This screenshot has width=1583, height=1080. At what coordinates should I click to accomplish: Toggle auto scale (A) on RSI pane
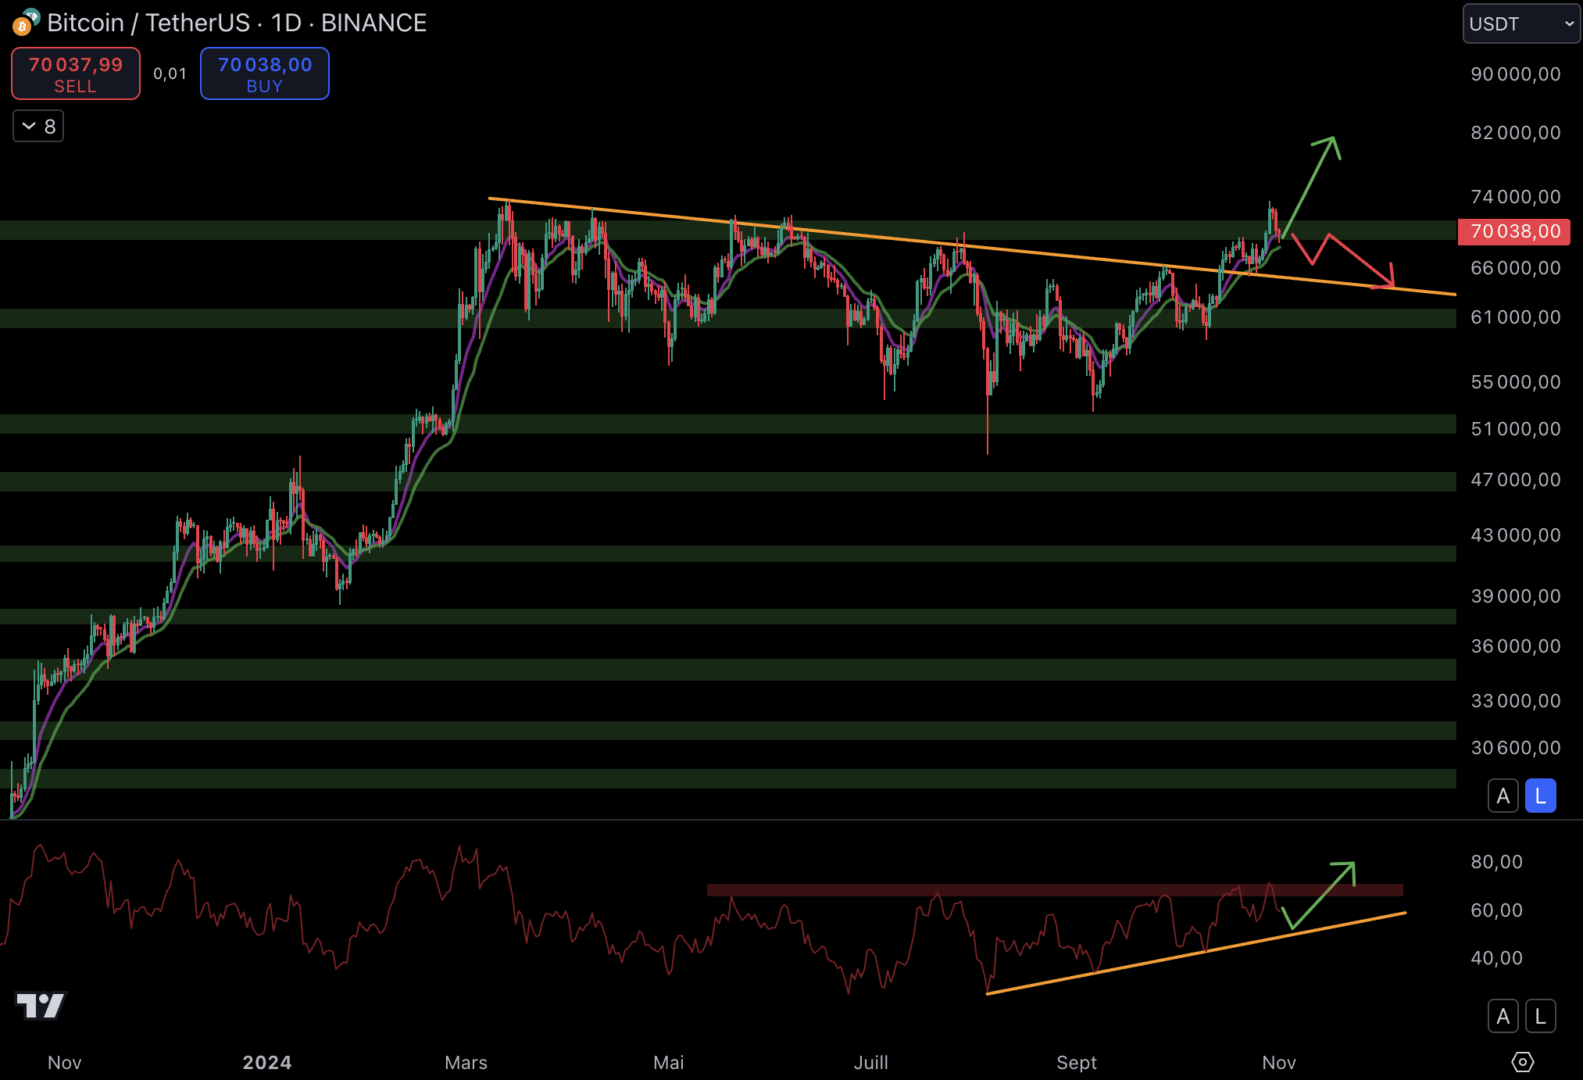click(1502, 1017)
